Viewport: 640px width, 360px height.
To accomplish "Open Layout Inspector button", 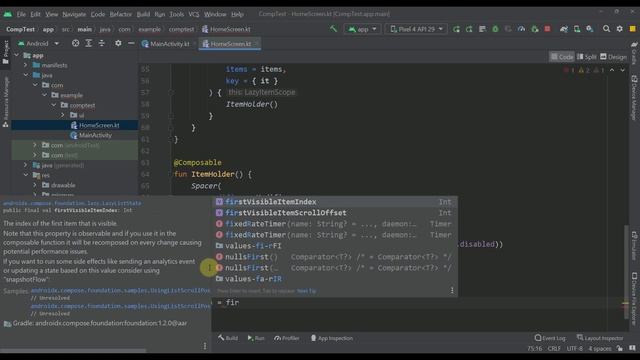I will (x=600, y=338).
